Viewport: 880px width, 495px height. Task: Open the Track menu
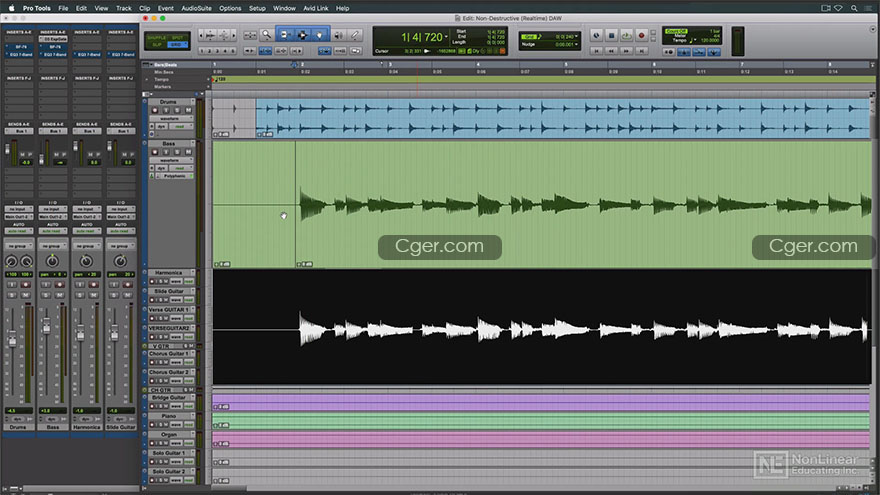point(123,8)
